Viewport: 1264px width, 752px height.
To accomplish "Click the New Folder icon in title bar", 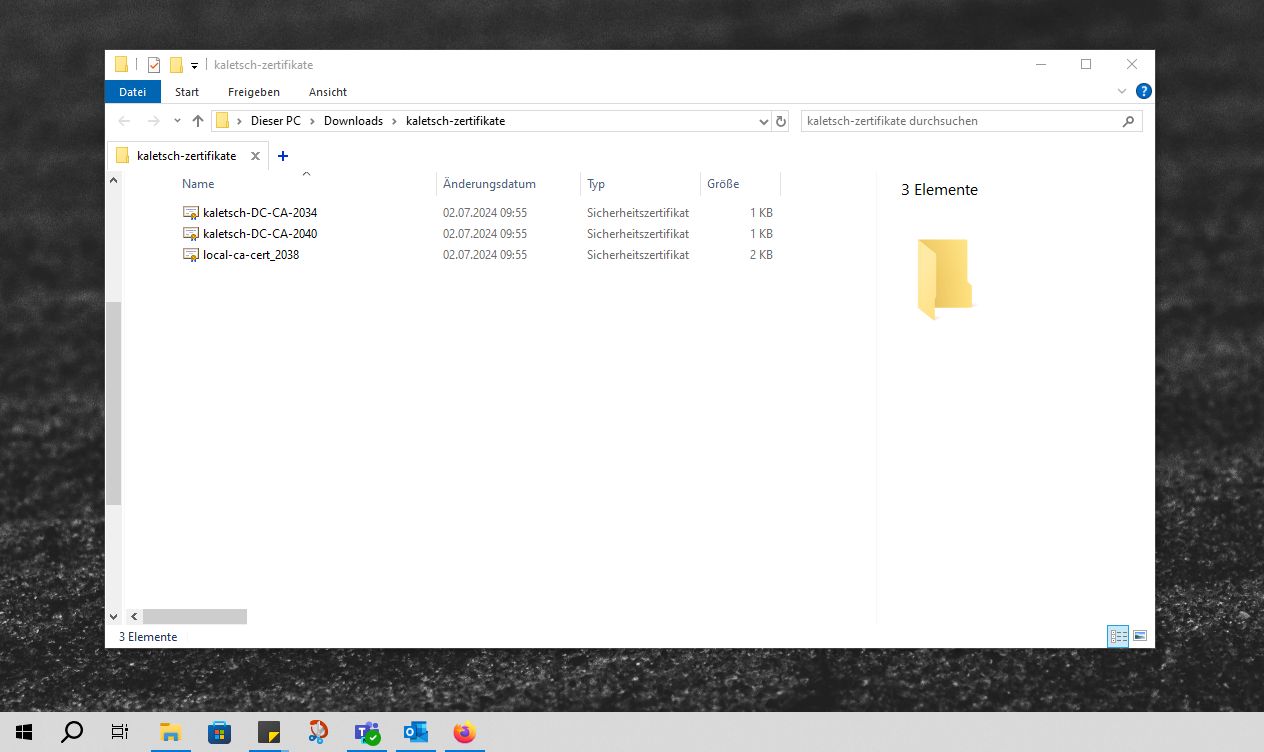I will tap(176, 65).
